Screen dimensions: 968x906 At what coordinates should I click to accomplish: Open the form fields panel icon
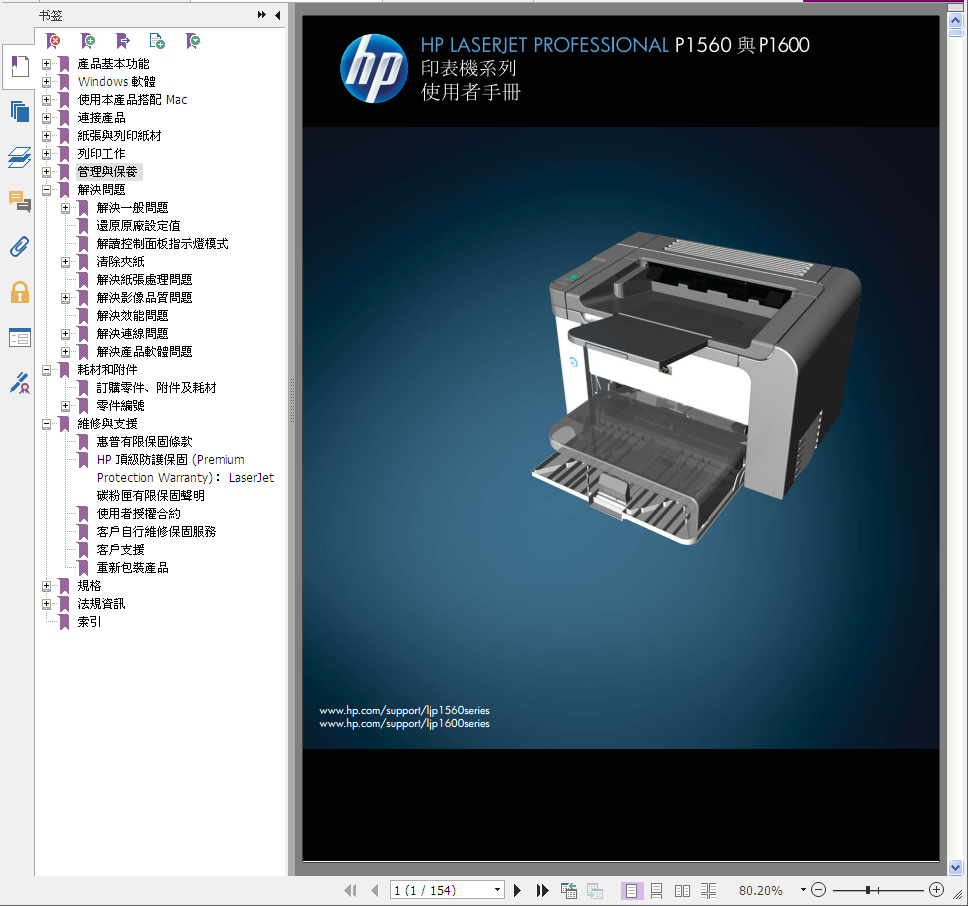click(20, 338)
